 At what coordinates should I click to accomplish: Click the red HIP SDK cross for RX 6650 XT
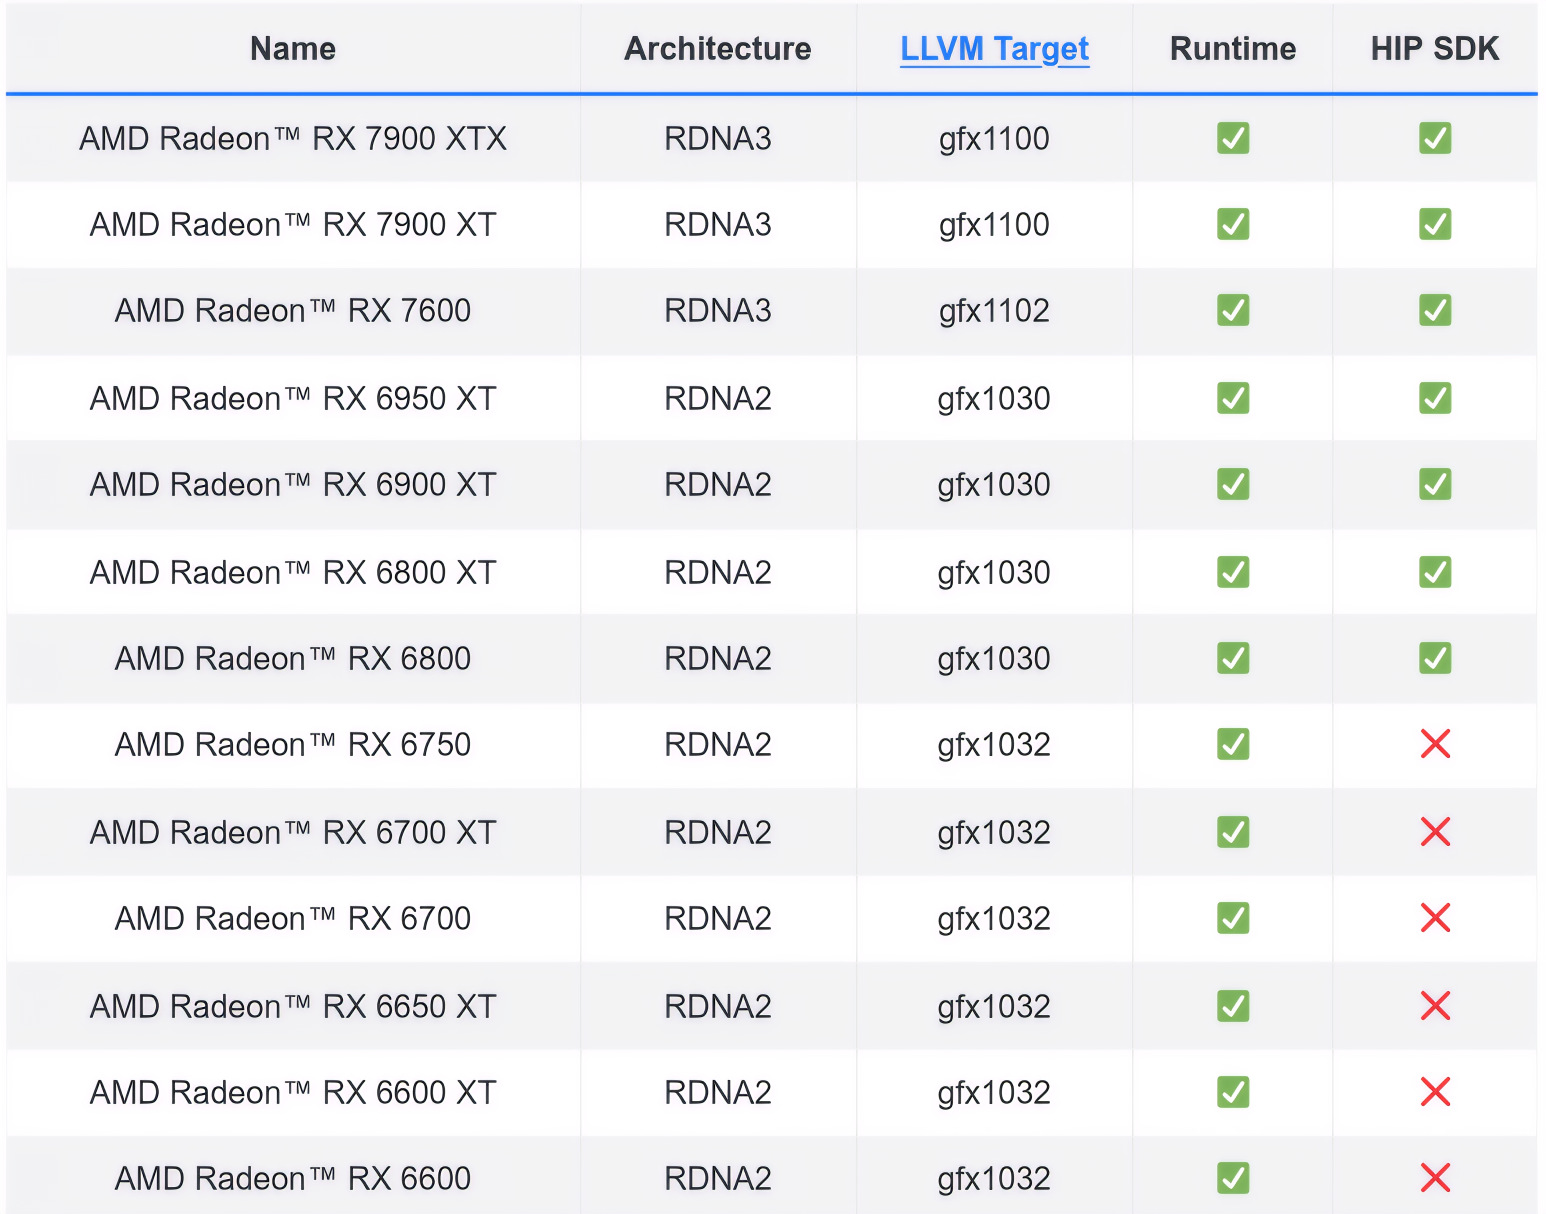[1435, 1006]
